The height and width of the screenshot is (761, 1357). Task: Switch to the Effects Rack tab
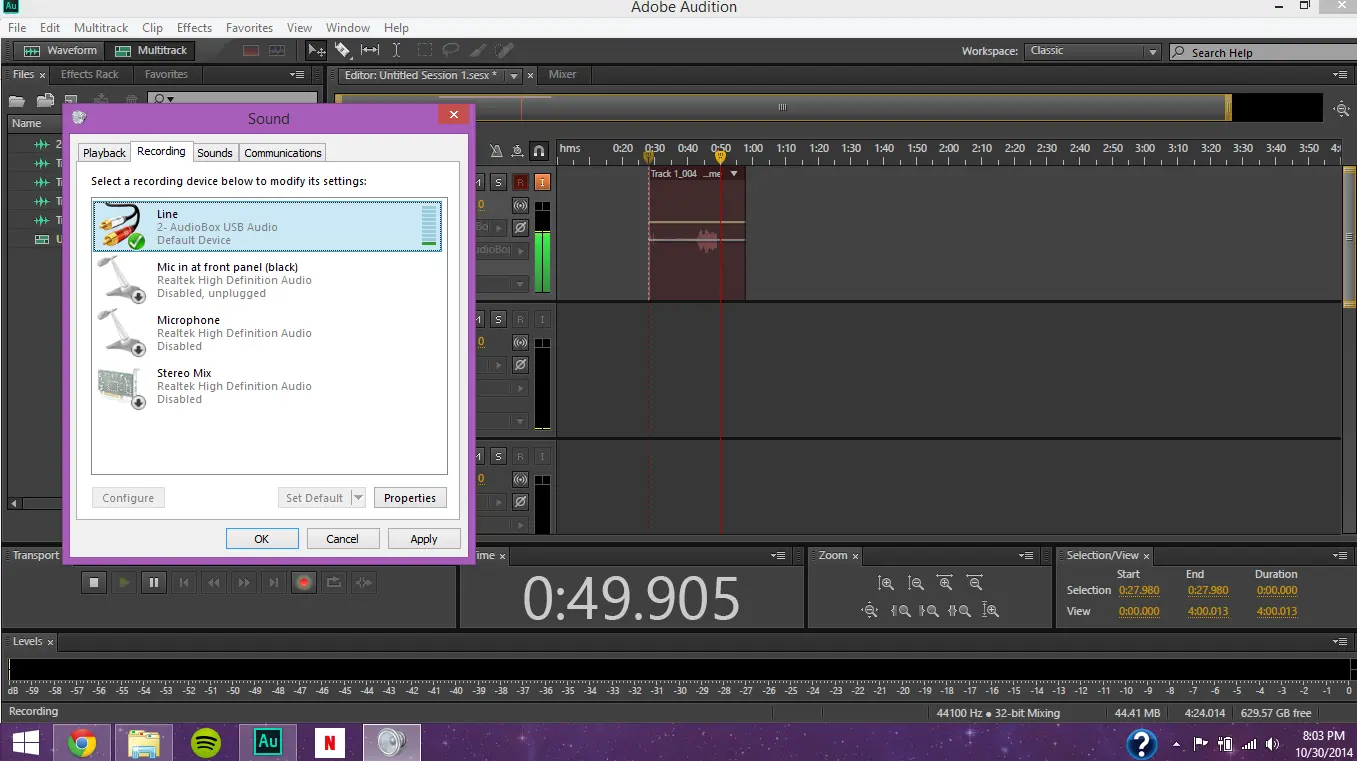point(90,74)
